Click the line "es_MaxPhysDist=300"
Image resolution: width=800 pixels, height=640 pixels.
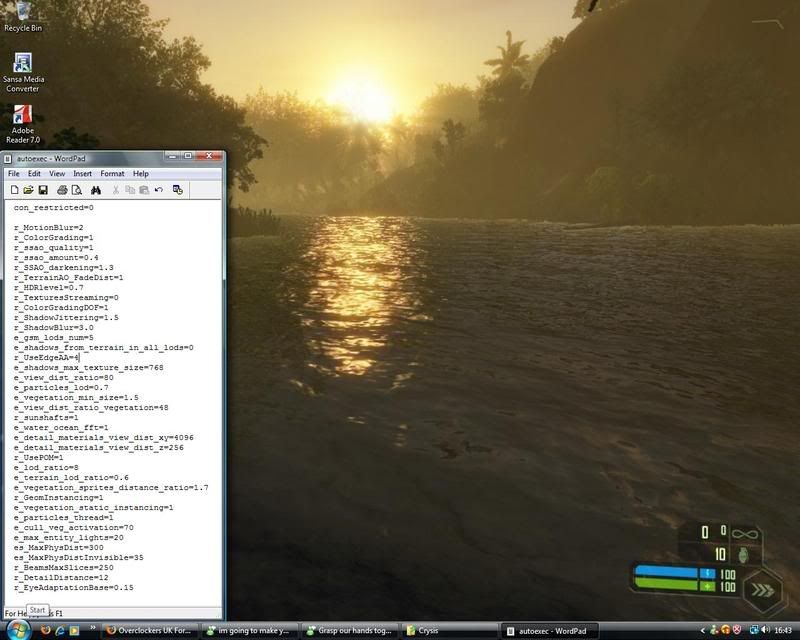59,548
